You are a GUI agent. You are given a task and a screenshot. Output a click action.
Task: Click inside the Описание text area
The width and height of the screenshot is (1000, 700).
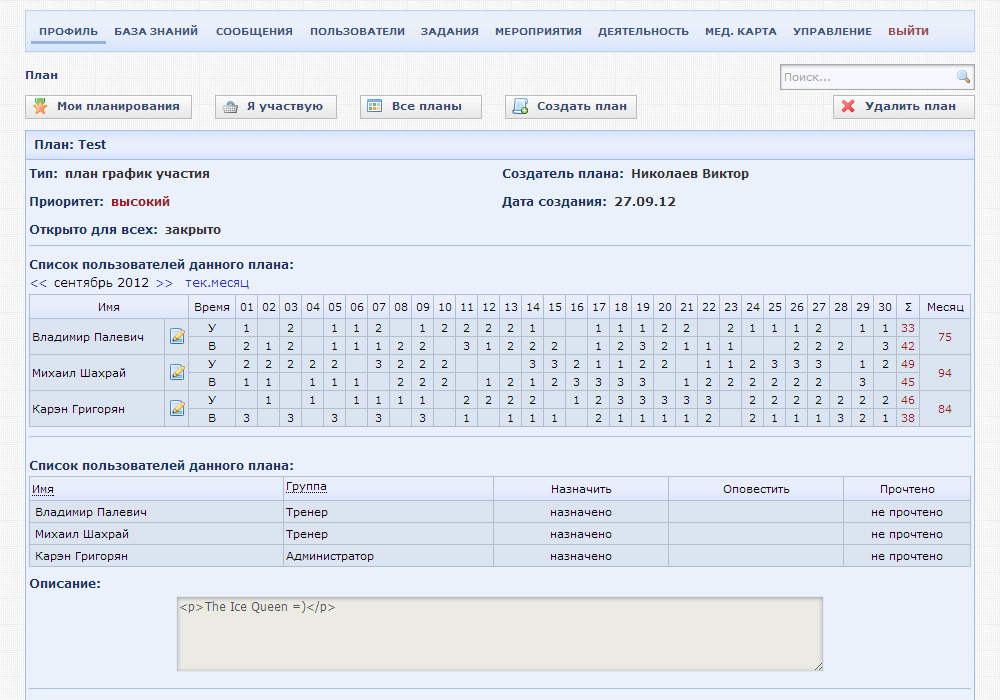pyautogui.click(x=500, y=634)
